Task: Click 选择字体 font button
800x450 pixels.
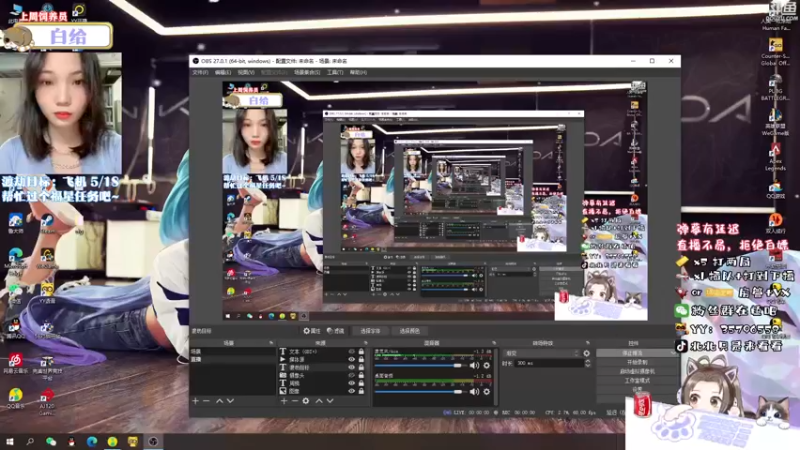Action: coord(370,331)
